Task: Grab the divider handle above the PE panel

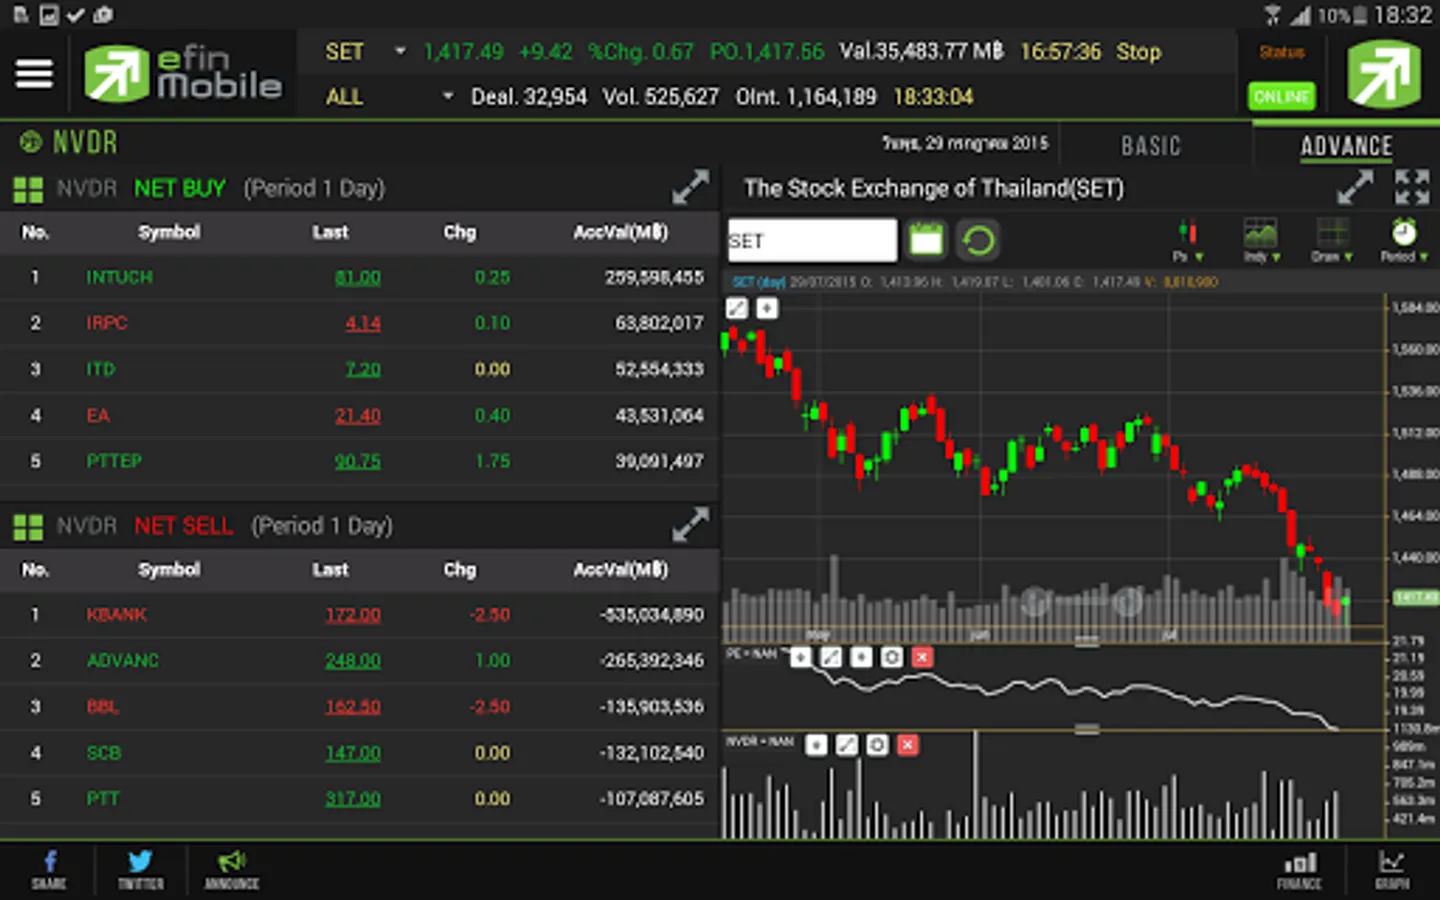Action: 1087,642
